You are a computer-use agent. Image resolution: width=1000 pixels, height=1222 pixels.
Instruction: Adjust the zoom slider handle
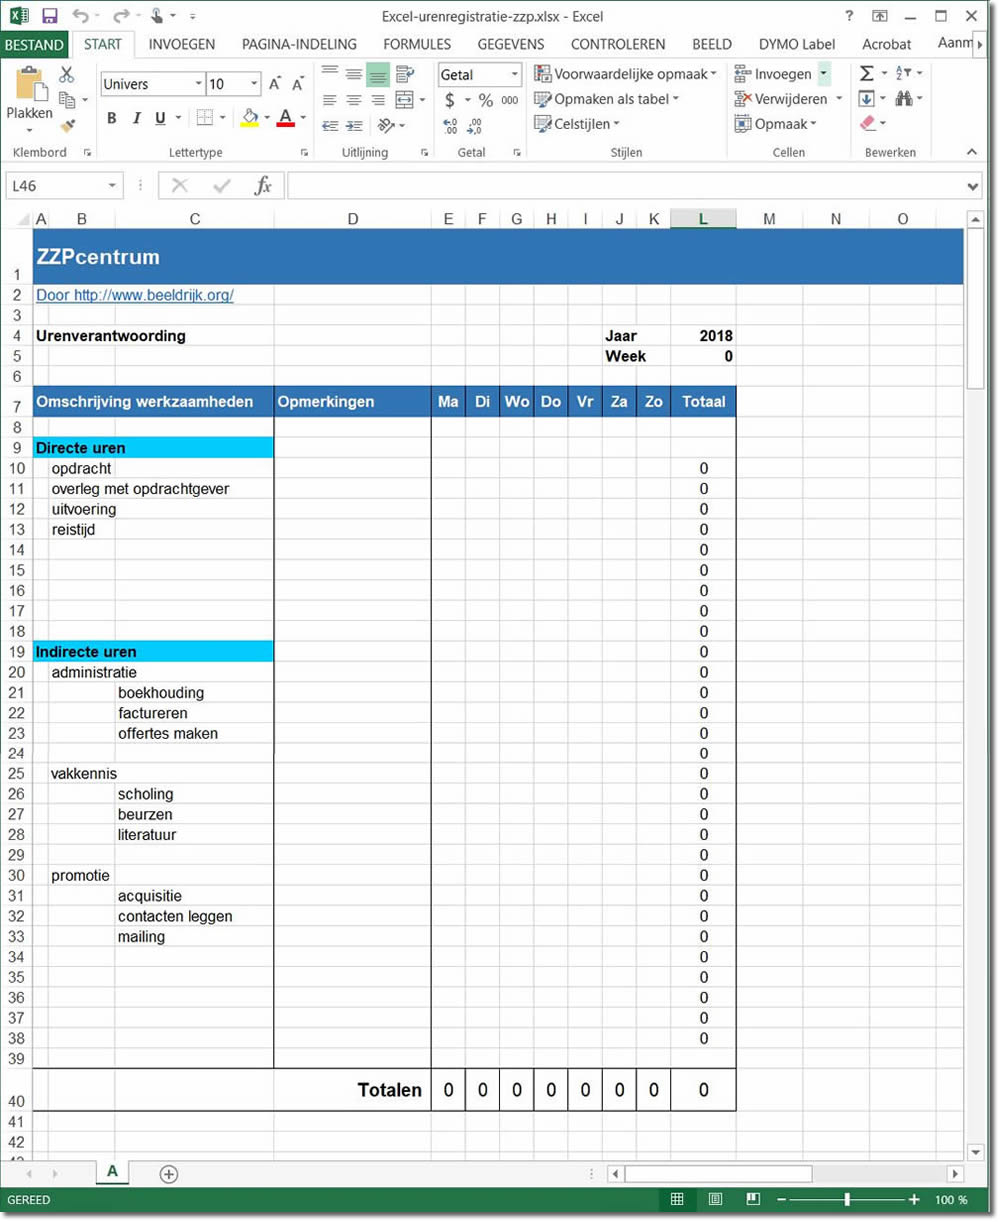pyautogui.click(x=847, y=1200)
